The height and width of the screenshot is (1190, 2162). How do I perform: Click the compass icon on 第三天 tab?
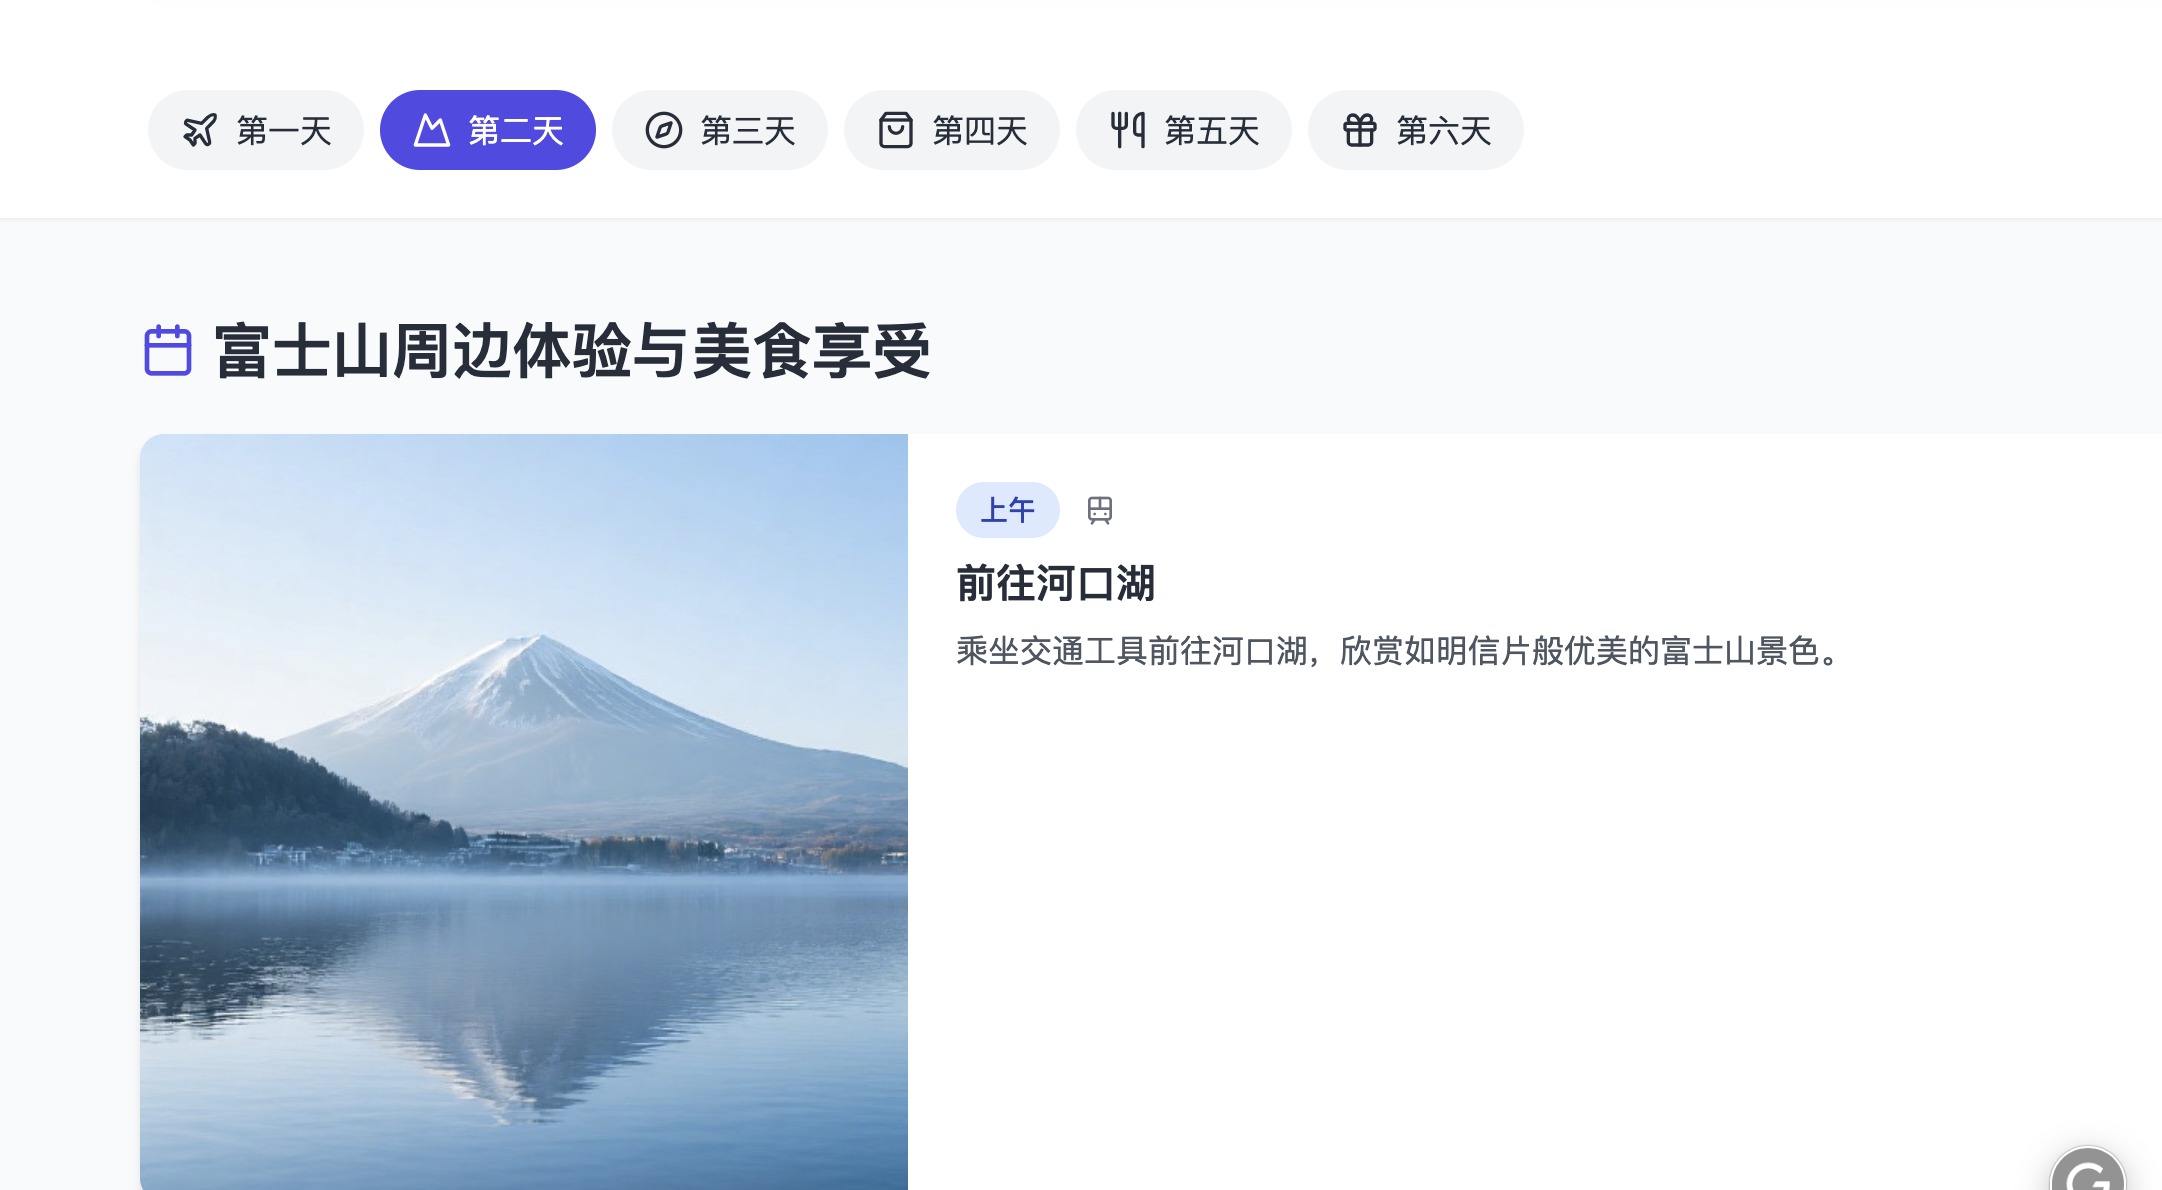tap(664, 130)
